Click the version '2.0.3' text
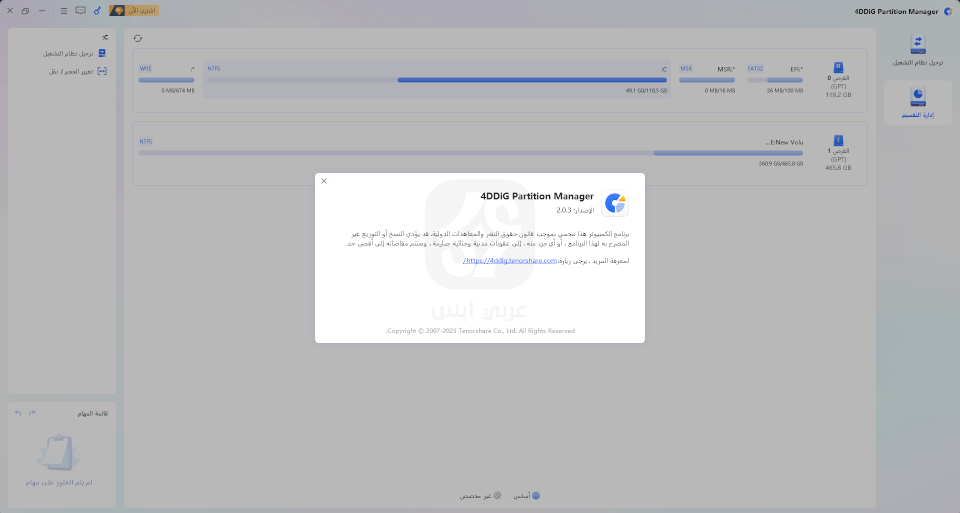Image resolution: width=960 pixels, height=513 pixels. [x=564, y=211]
